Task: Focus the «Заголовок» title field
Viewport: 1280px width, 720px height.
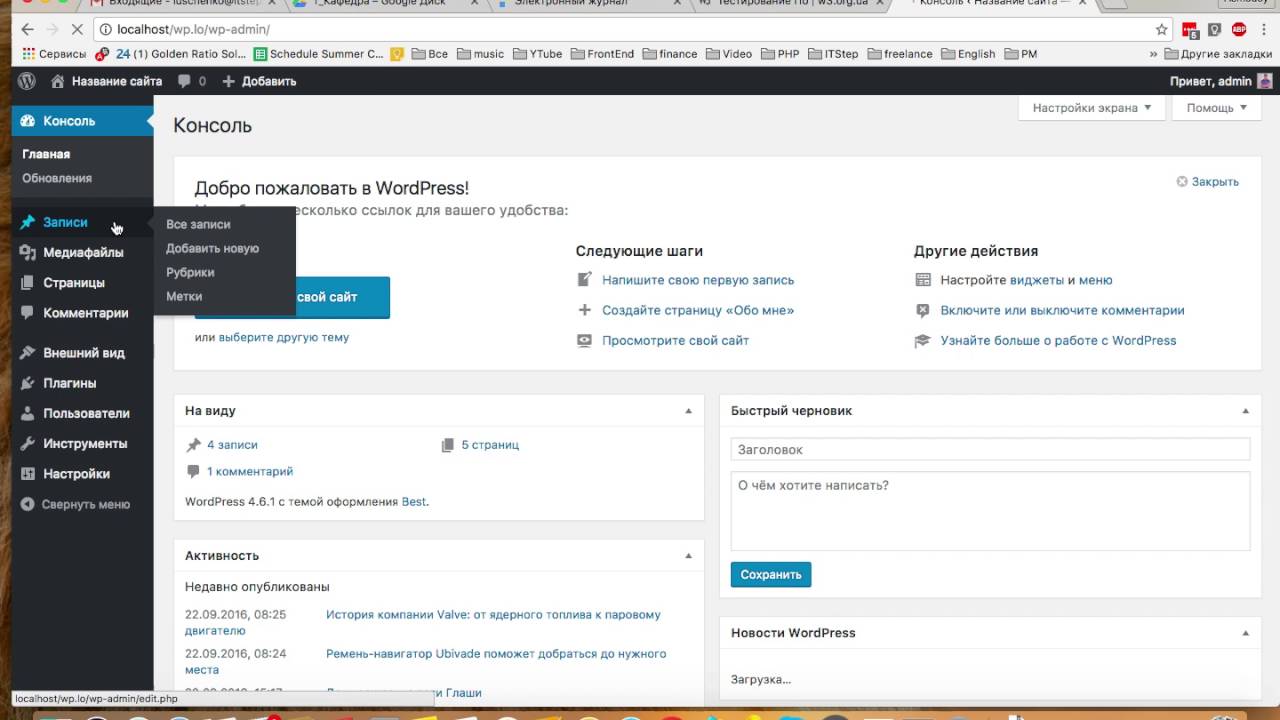Action: coord(990,450)
